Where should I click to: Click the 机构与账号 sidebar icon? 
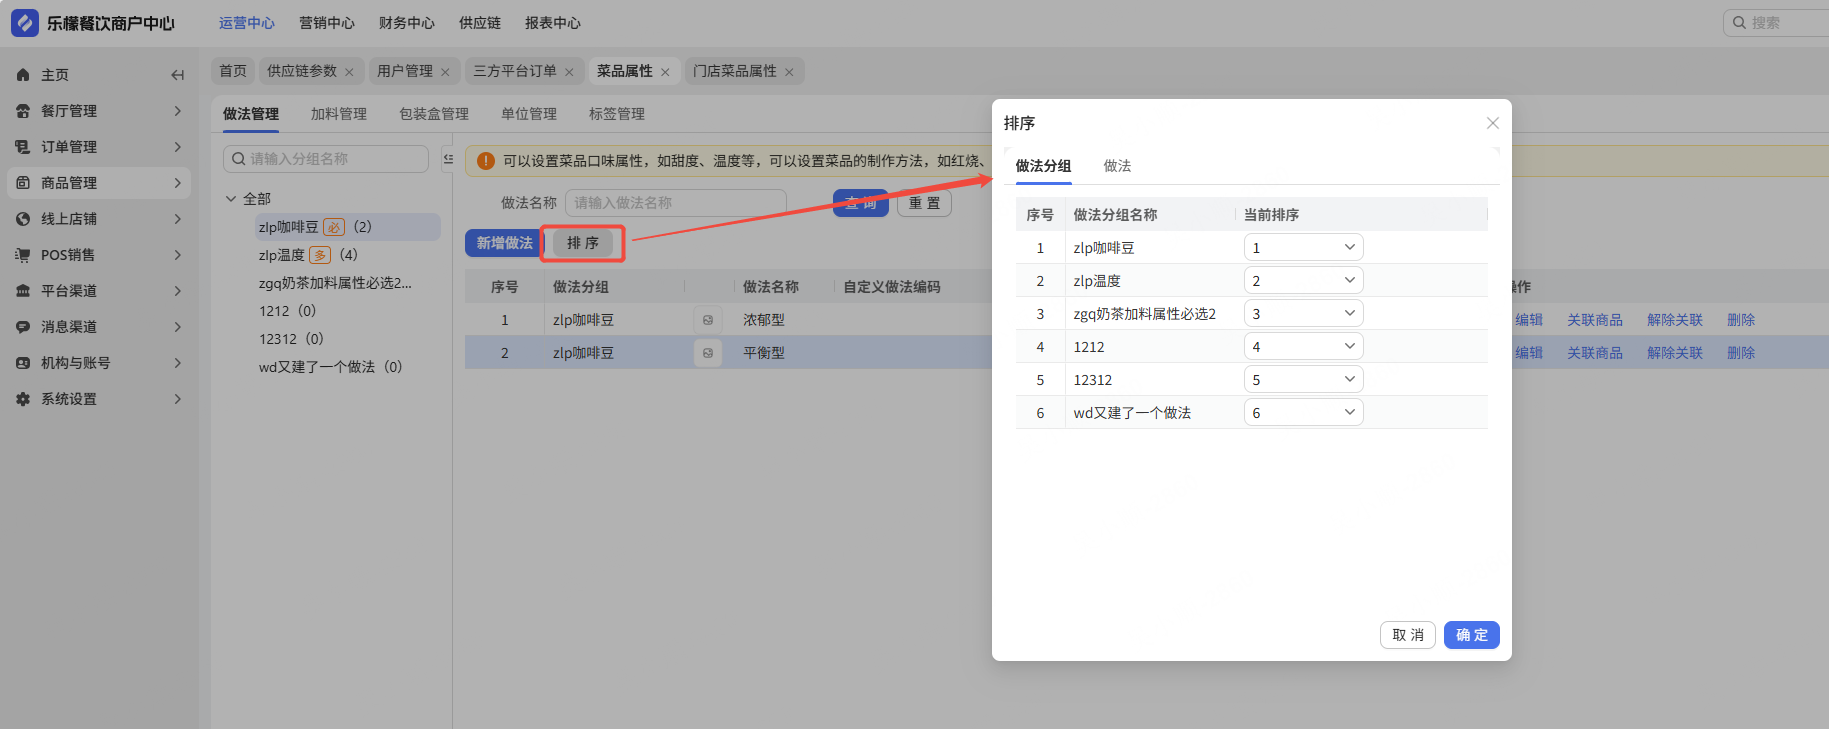[x=23, y=363]
